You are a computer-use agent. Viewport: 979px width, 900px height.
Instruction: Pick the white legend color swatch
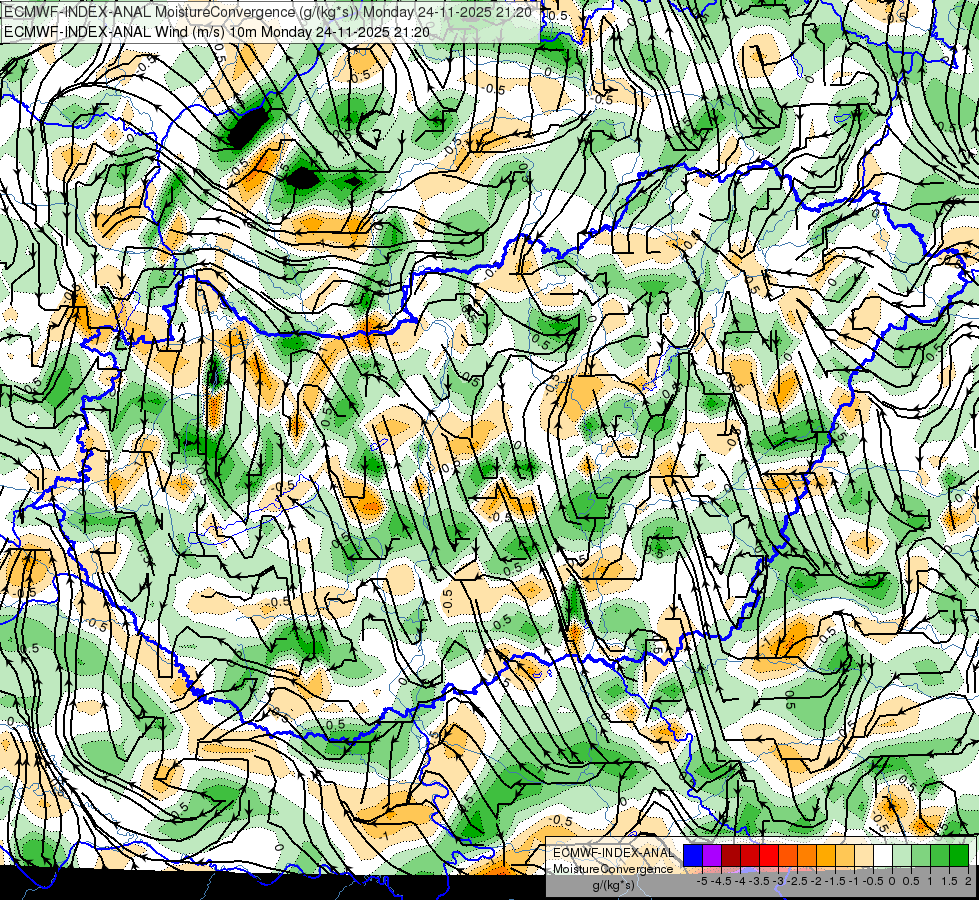[883, 855]
